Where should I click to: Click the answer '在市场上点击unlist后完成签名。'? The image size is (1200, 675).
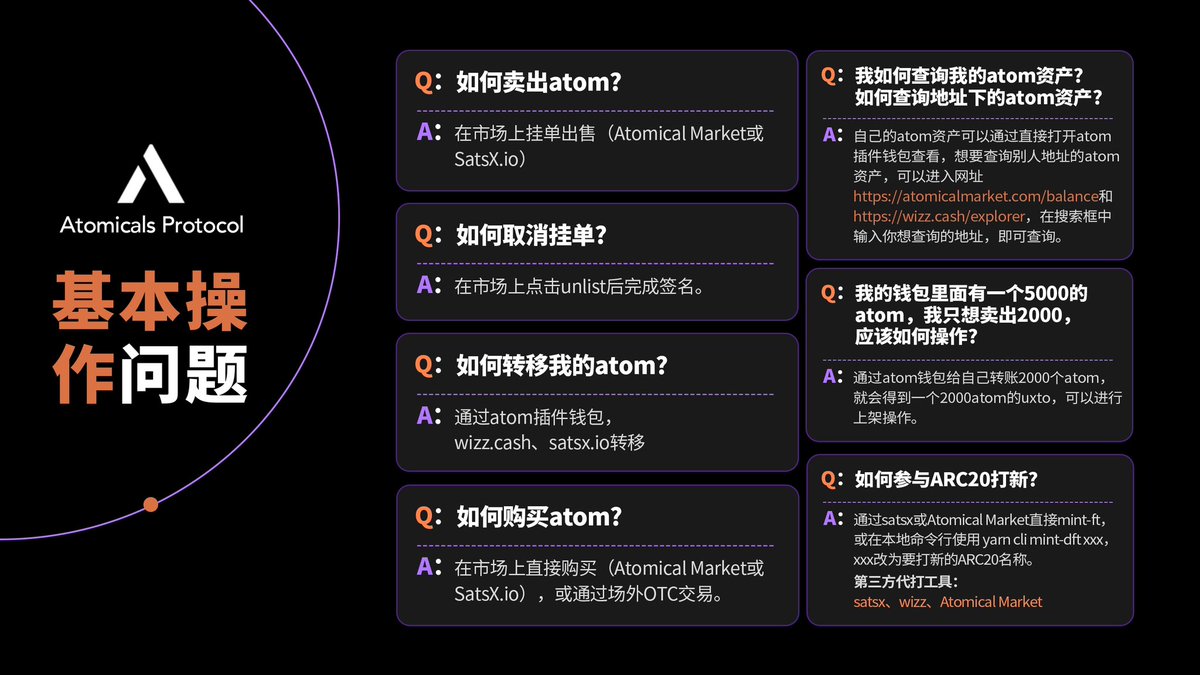pyautogui.click(x=581, y=287)
